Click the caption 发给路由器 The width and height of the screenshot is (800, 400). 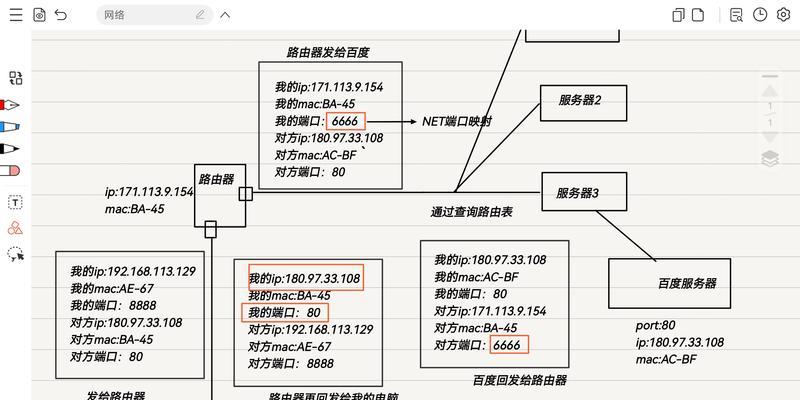[116, 396]
